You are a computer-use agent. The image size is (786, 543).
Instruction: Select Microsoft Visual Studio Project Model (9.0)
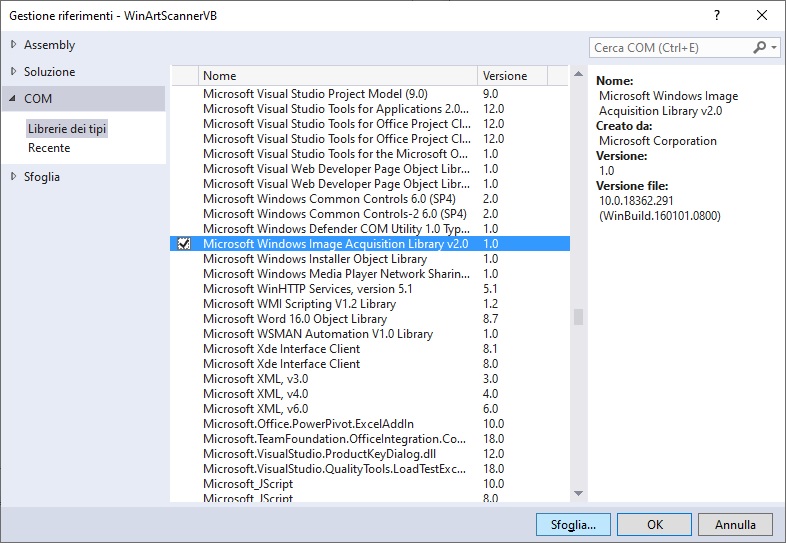point(370,94)
